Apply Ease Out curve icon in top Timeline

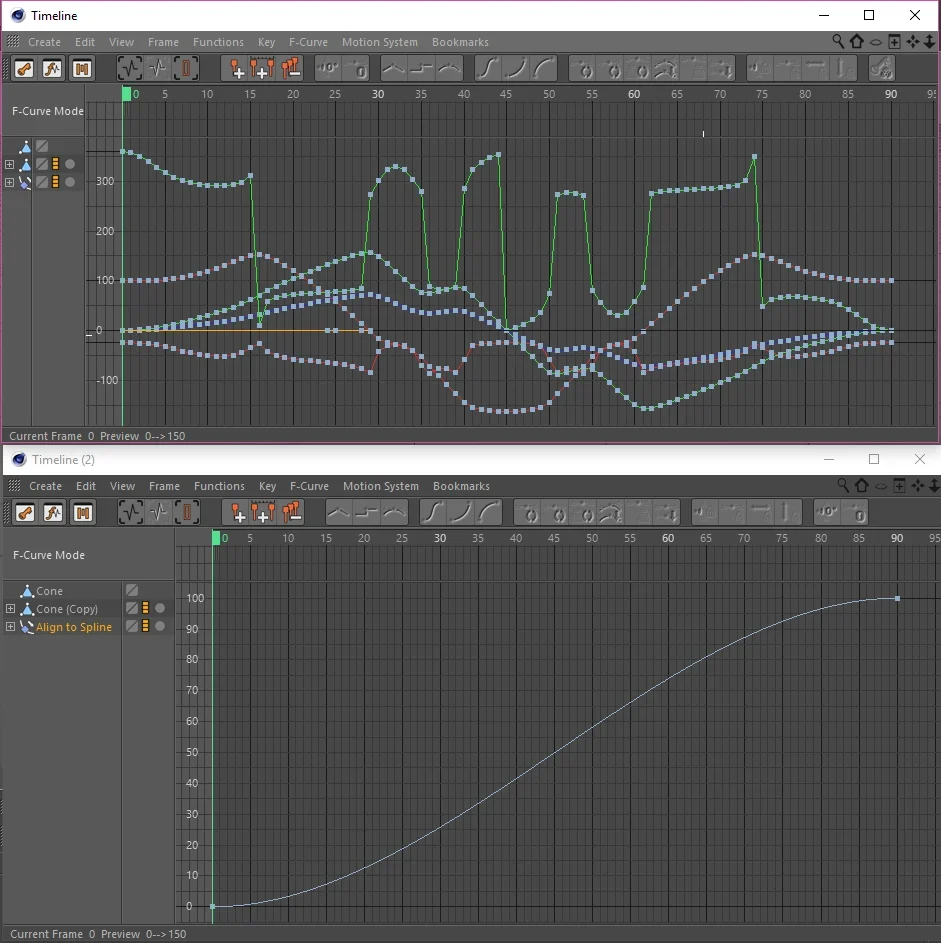[544, 69]
